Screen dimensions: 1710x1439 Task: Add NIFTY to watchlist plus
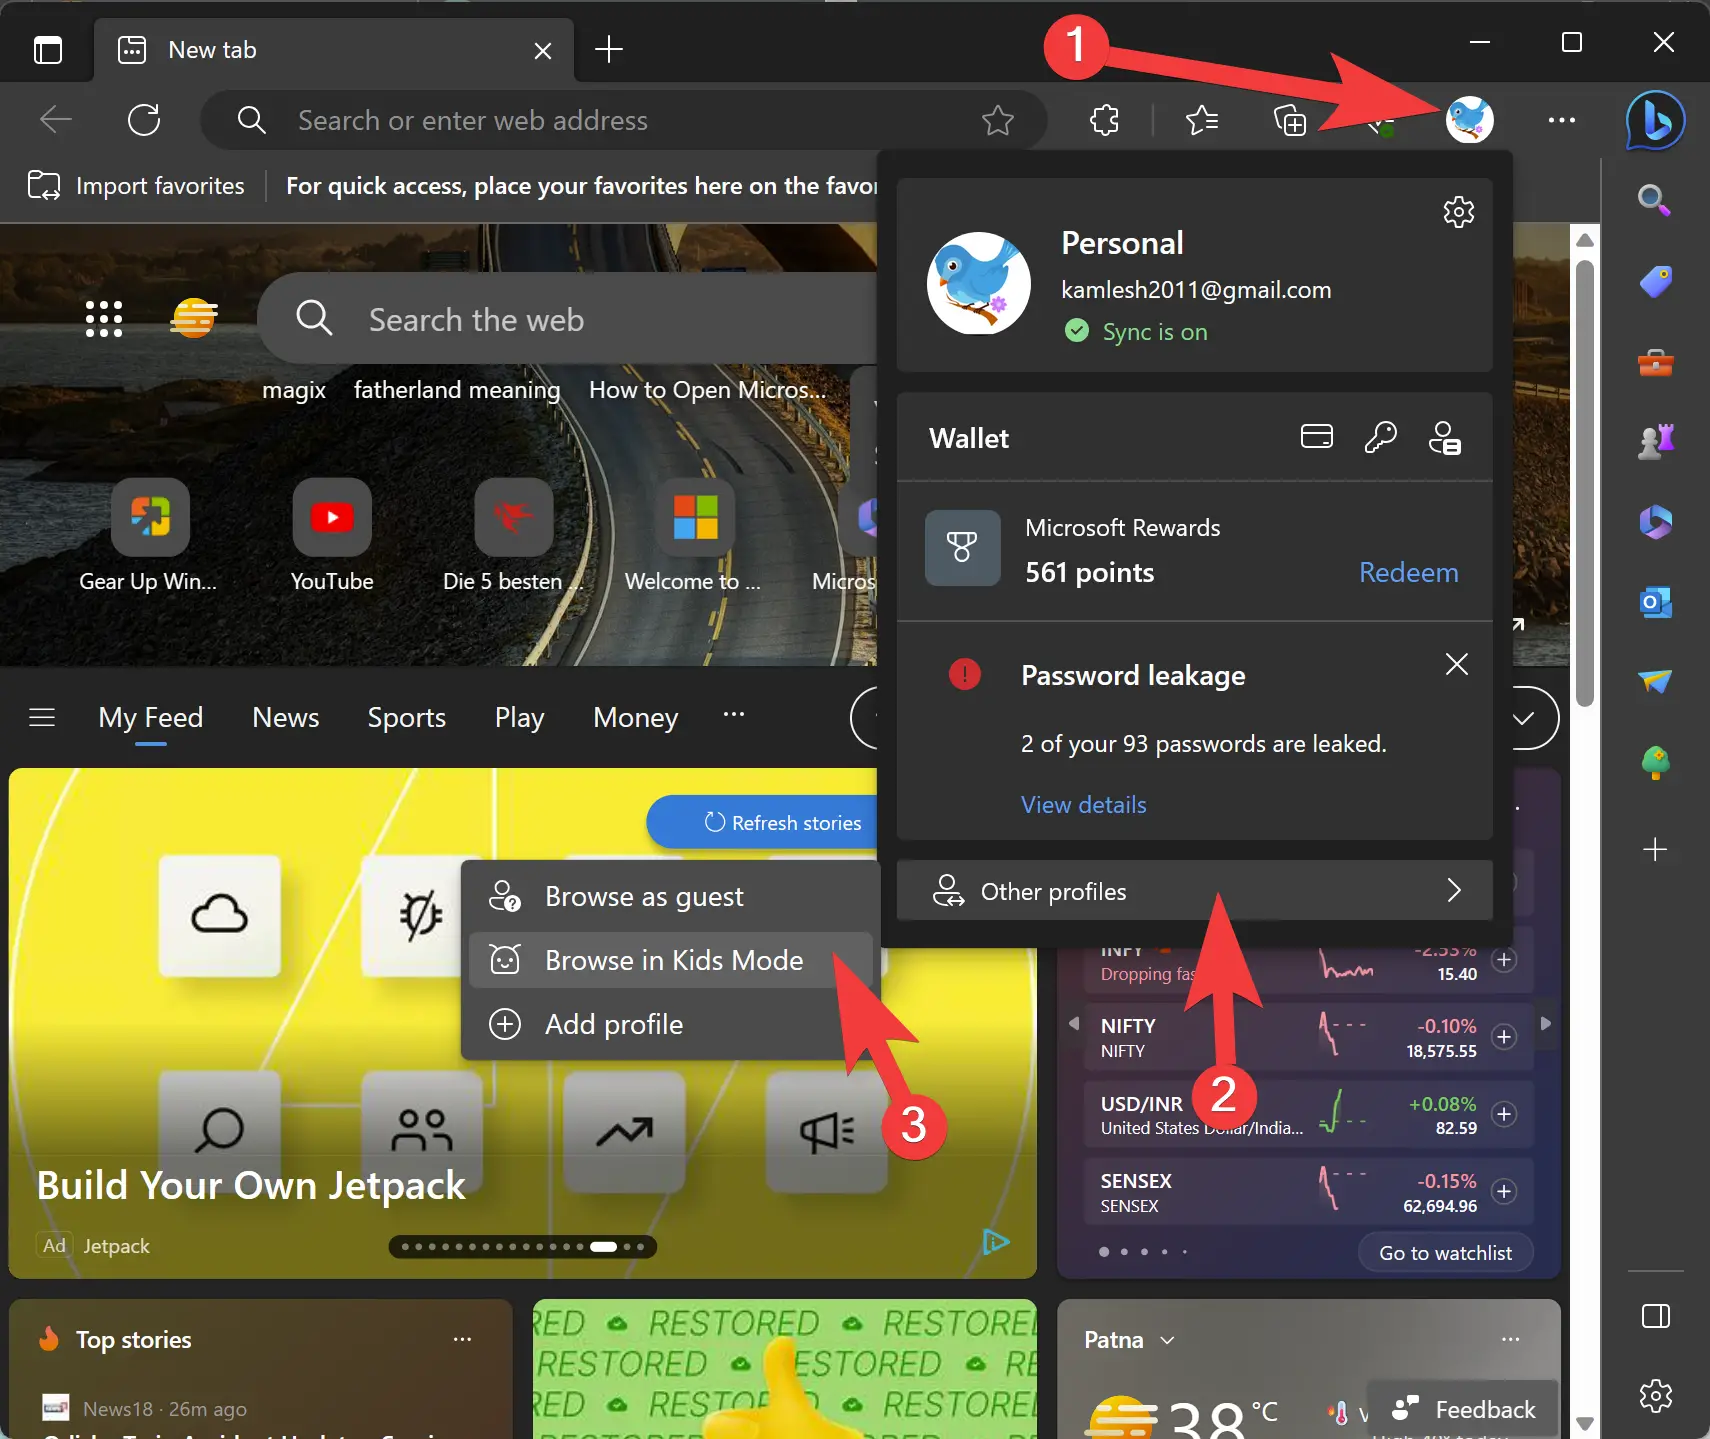tap(1503, 1037)
